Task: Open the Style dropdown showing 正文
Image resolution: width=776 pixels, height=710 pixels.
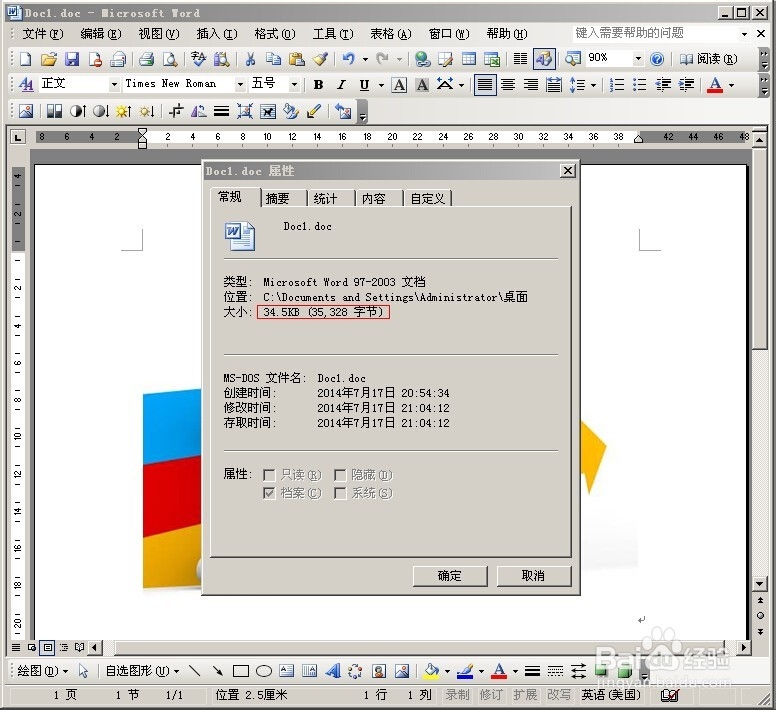Action: pyautogui.click(x=114, y=85)
